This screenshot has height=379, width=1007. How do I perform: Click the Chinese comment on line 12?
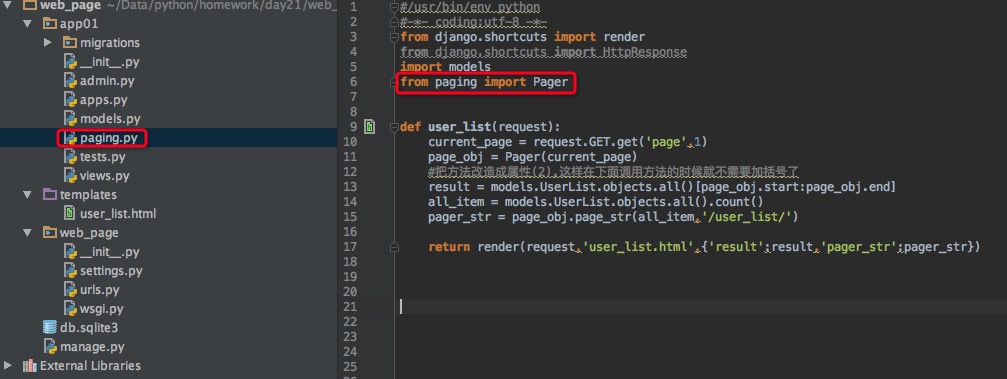tap(613, 171)
